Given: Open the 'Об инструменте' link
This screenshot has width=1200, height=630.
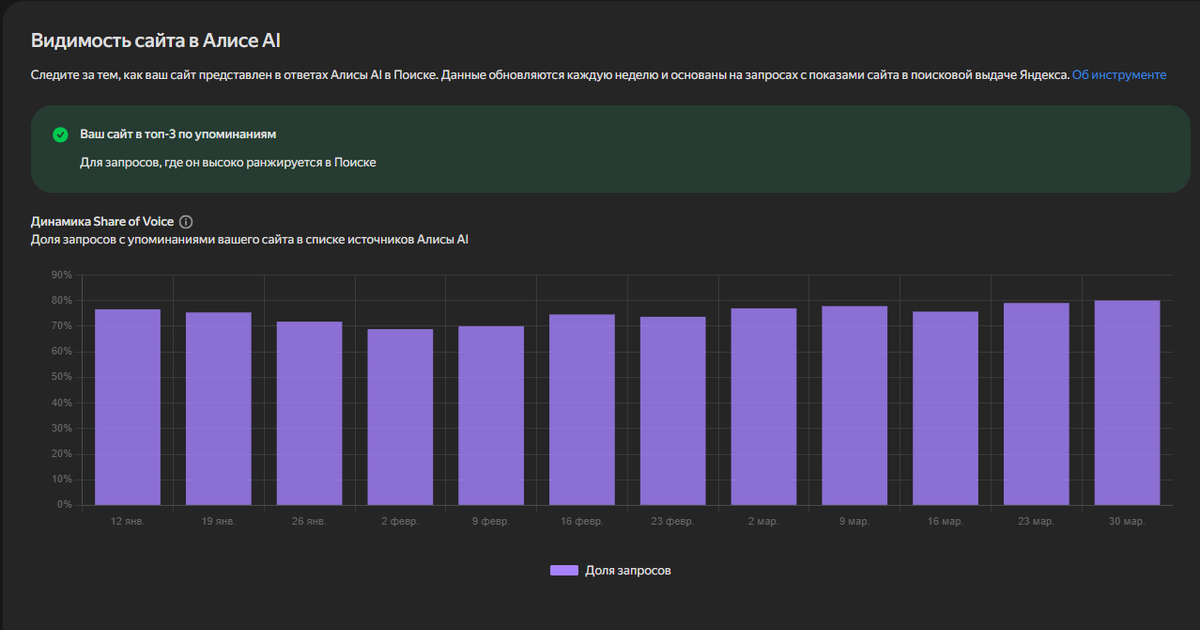Looking at the screenshot, I should (x=1119, y=75).
